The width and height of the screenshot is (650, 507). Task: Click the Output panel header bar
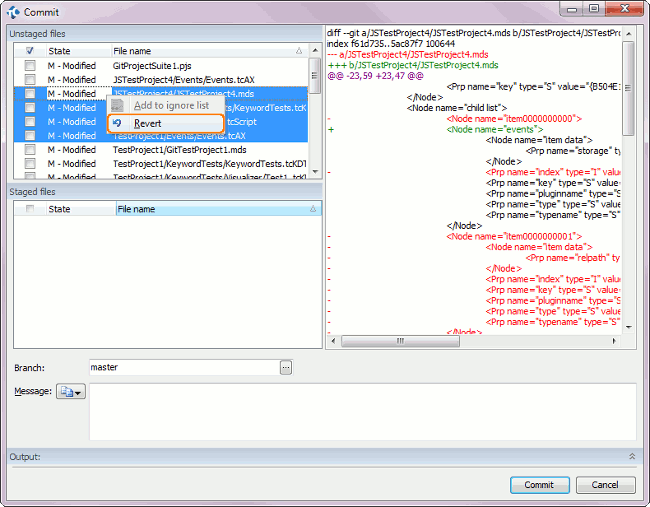[x=323, y=456]
